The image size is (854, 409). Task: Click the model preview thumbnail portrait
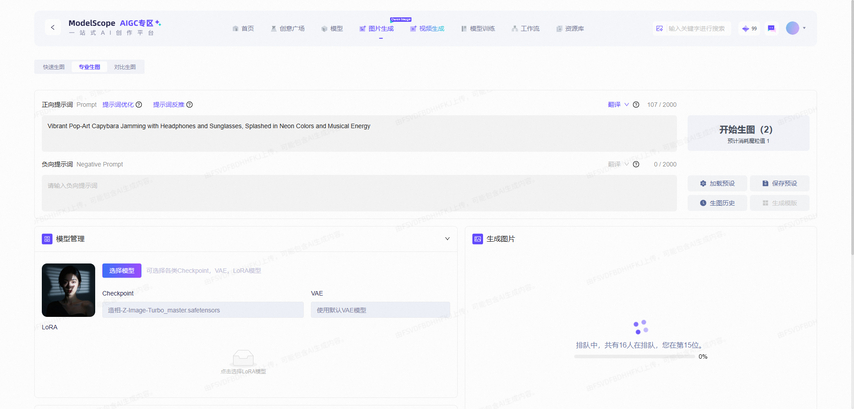click(69, 290)
